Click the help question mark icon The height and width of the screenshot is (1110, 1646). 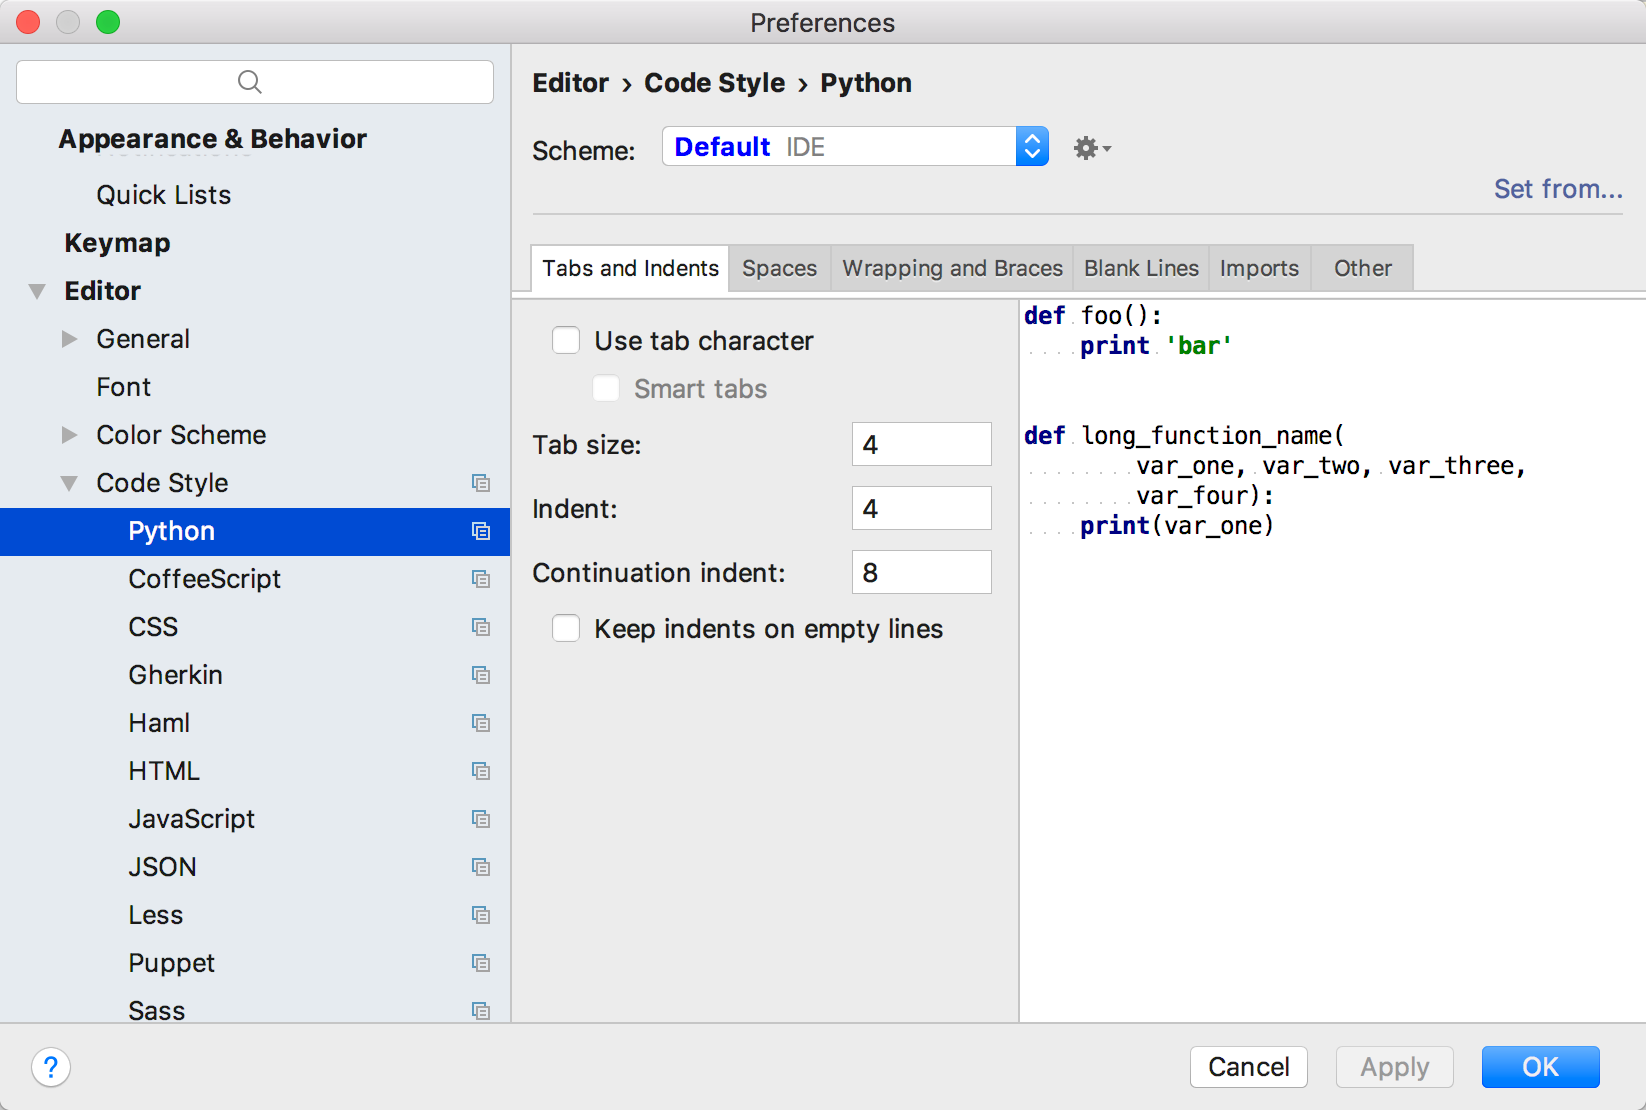click(51, 1067)
